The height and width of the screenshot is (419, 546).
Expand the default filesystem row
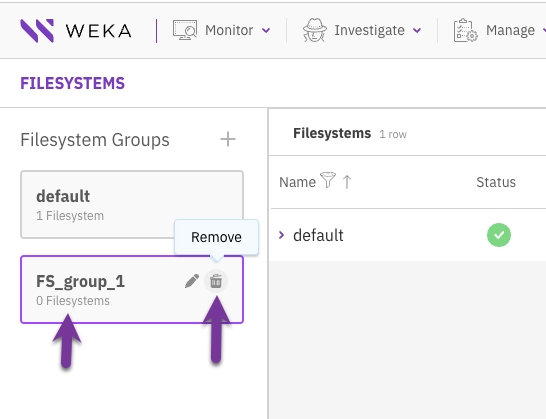[x=281, y=235]
